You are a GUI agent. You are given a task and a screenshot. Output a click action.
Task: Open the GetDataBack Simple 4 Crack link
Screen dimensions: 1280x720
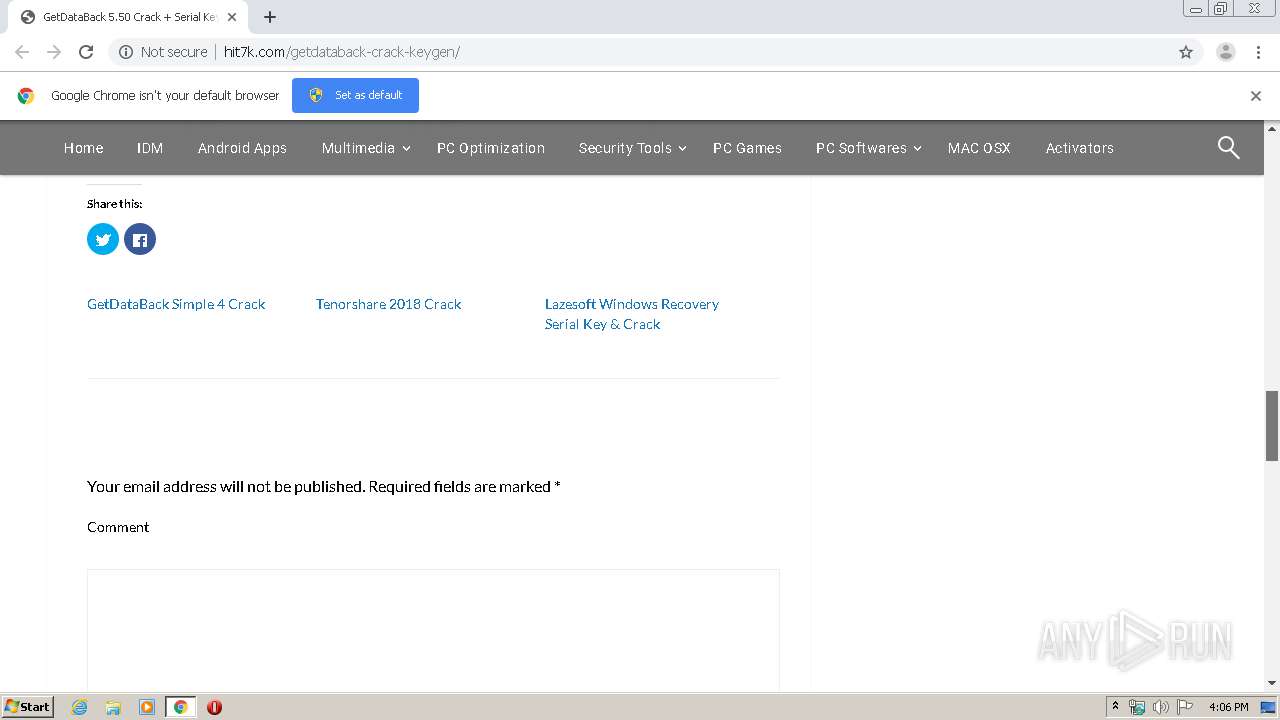pyautogui.click(x=176, y=304)
